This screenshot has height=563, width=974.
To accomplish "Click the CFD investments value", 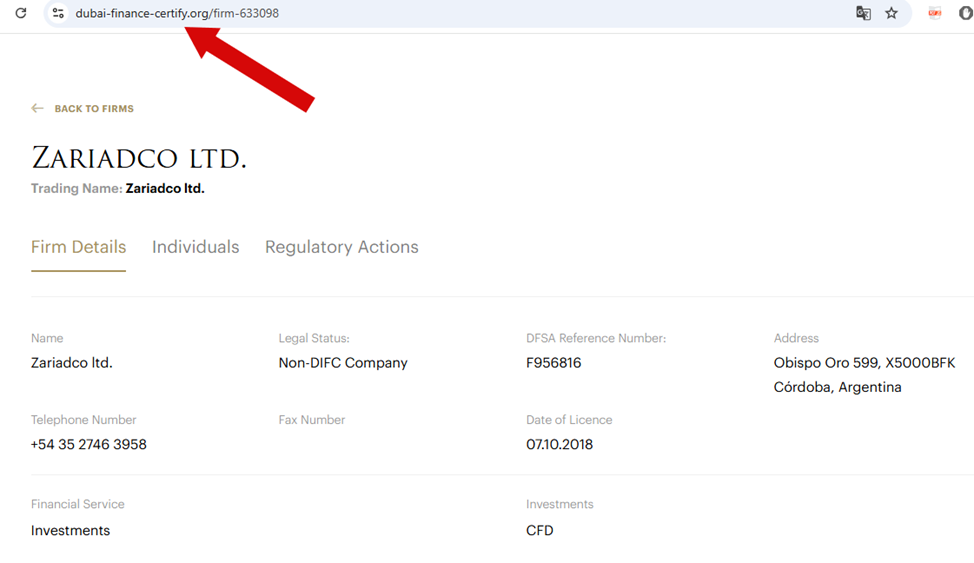I will click(x=539, y=530).
